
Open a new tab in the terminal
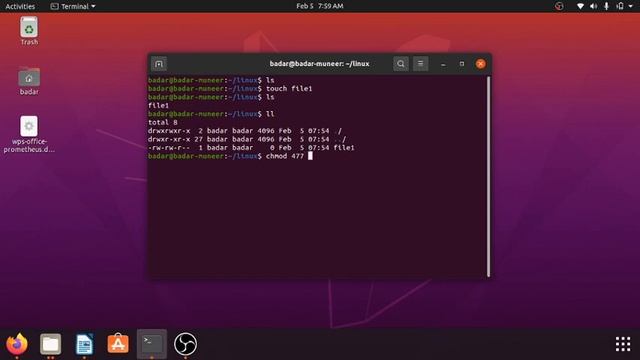click(159, 64)
